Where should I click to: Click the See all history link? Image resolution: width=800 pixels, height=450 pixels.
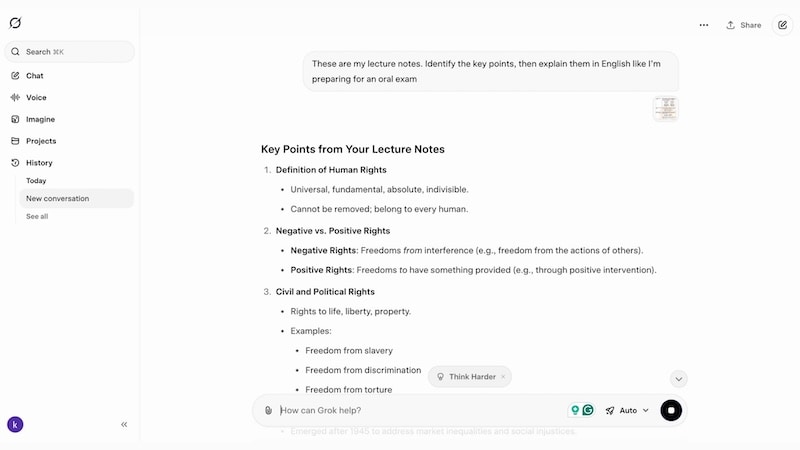click(37, 216)
